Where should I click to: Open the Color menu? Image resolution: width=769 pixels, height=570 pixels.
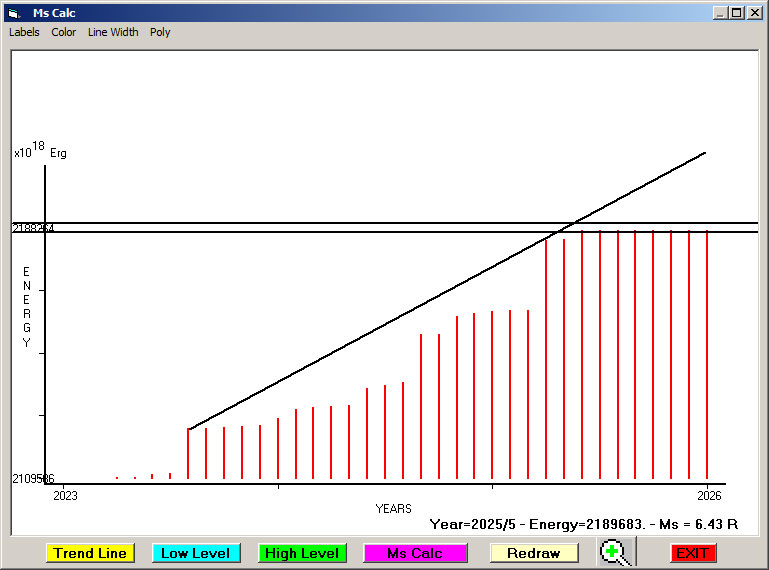pos(64,32)
